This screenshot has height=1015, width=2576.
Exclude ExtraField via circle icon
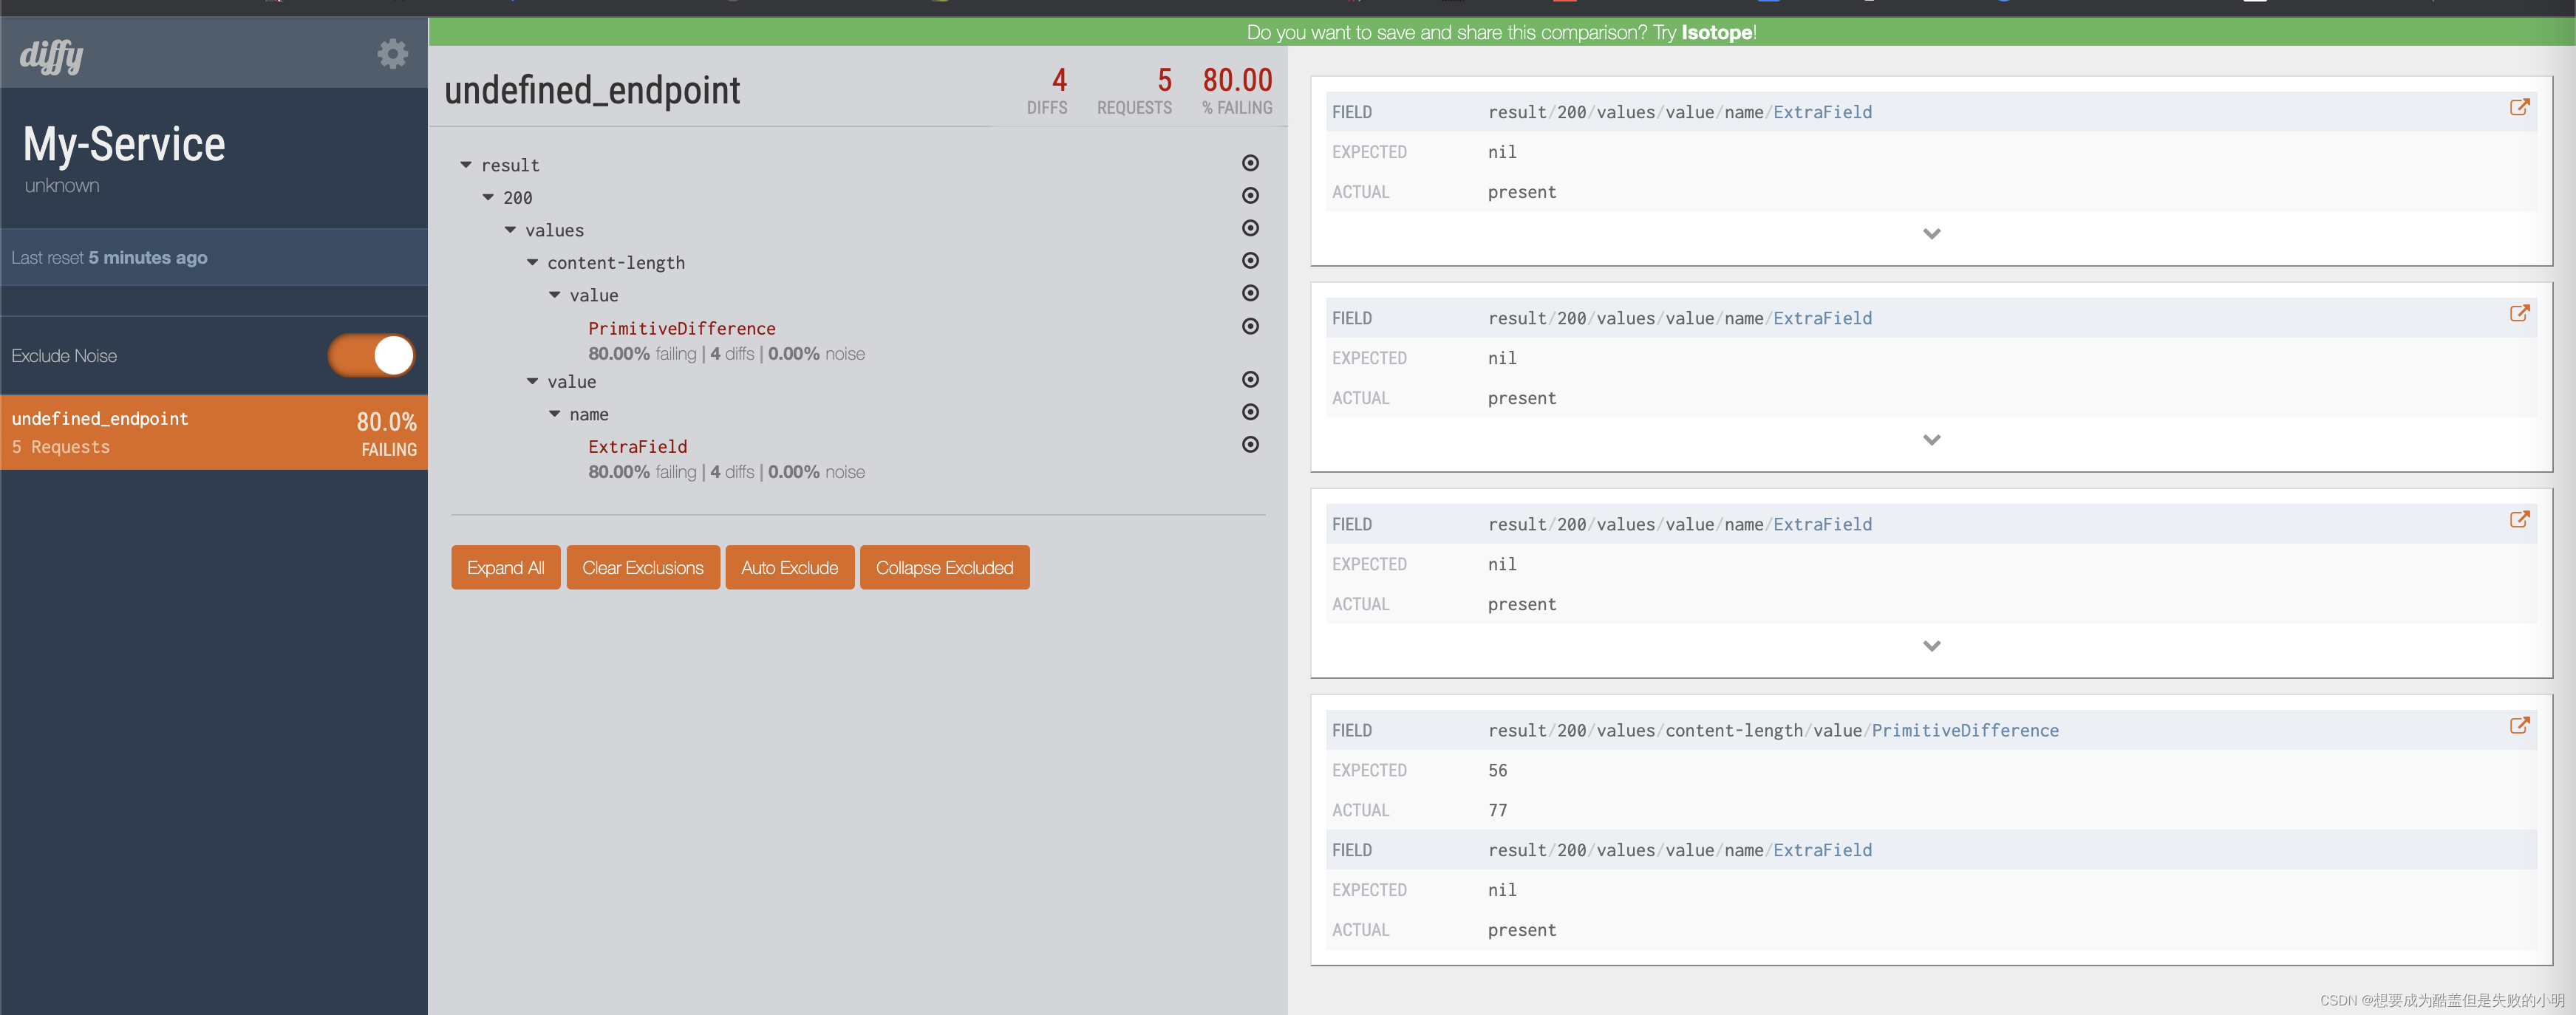click(x=1250, y=444)
